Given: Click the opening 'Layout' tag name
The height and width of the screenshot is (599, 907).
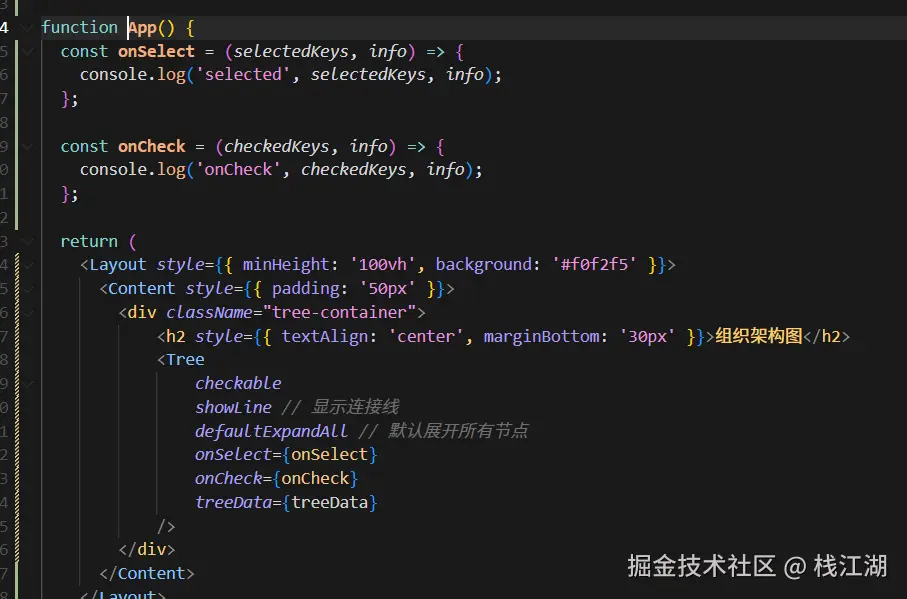Looking at the screenshot, I should (x=118, y=265).
